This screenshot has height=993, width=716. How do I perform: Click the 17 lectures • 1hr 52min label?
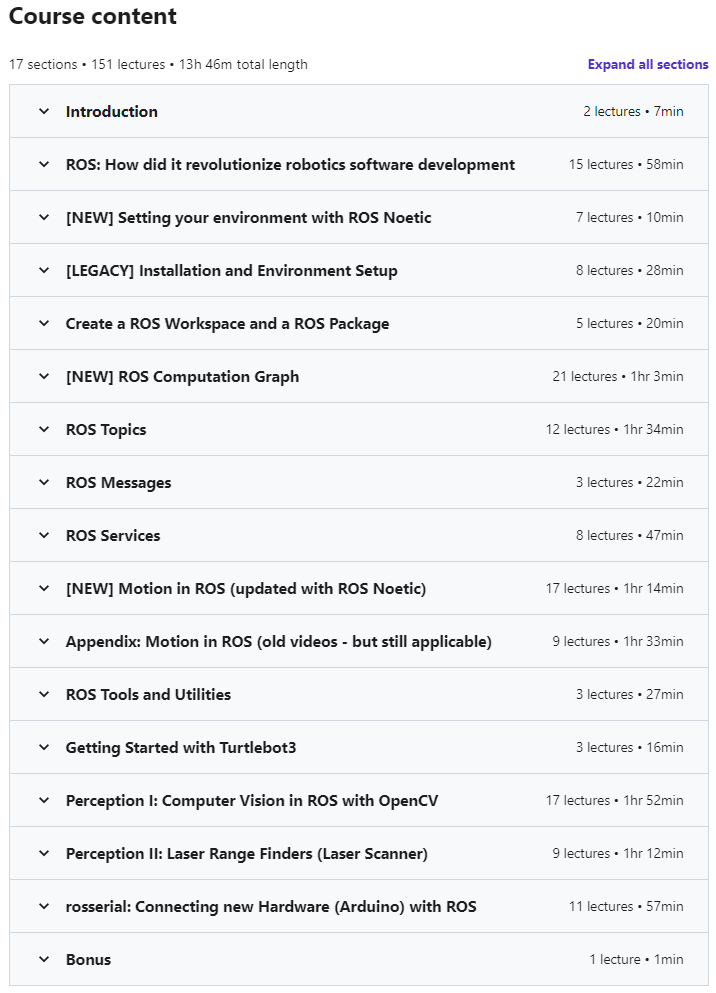[615, 800]
